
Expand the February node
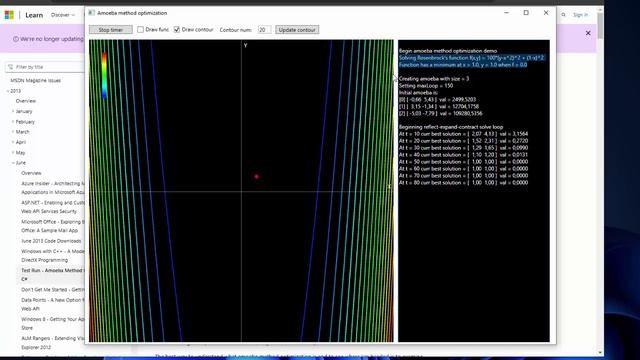point(13,122)
